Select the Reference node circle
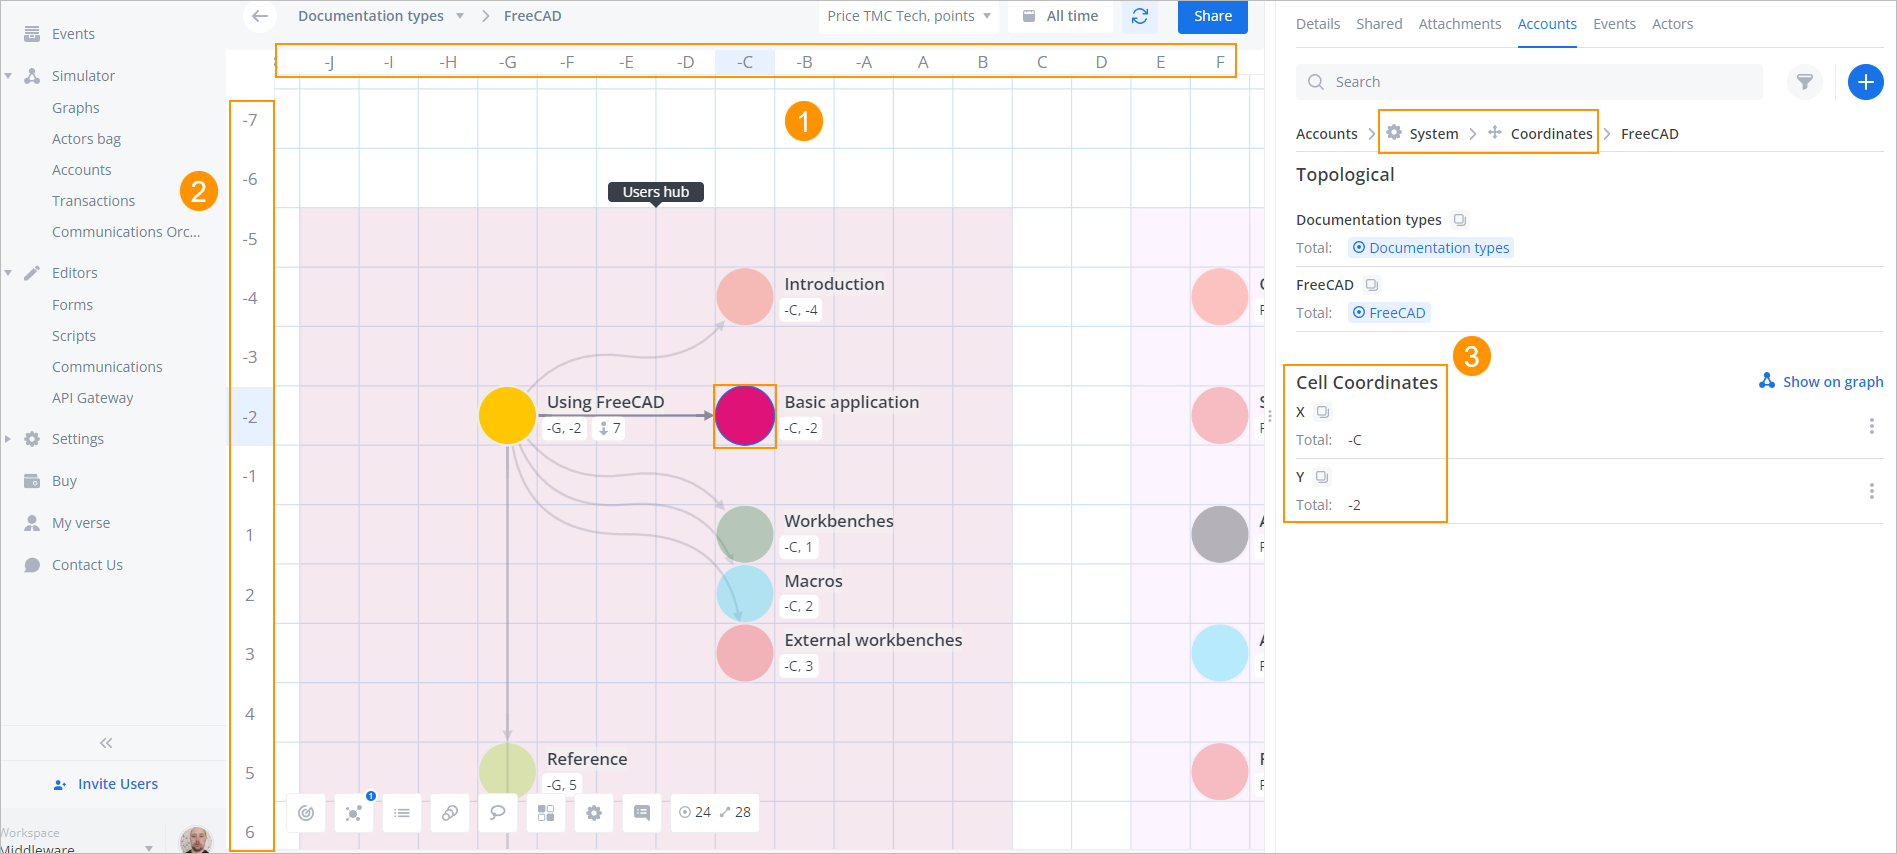This screenshot has height=854, width=1897. coord(508,770)
